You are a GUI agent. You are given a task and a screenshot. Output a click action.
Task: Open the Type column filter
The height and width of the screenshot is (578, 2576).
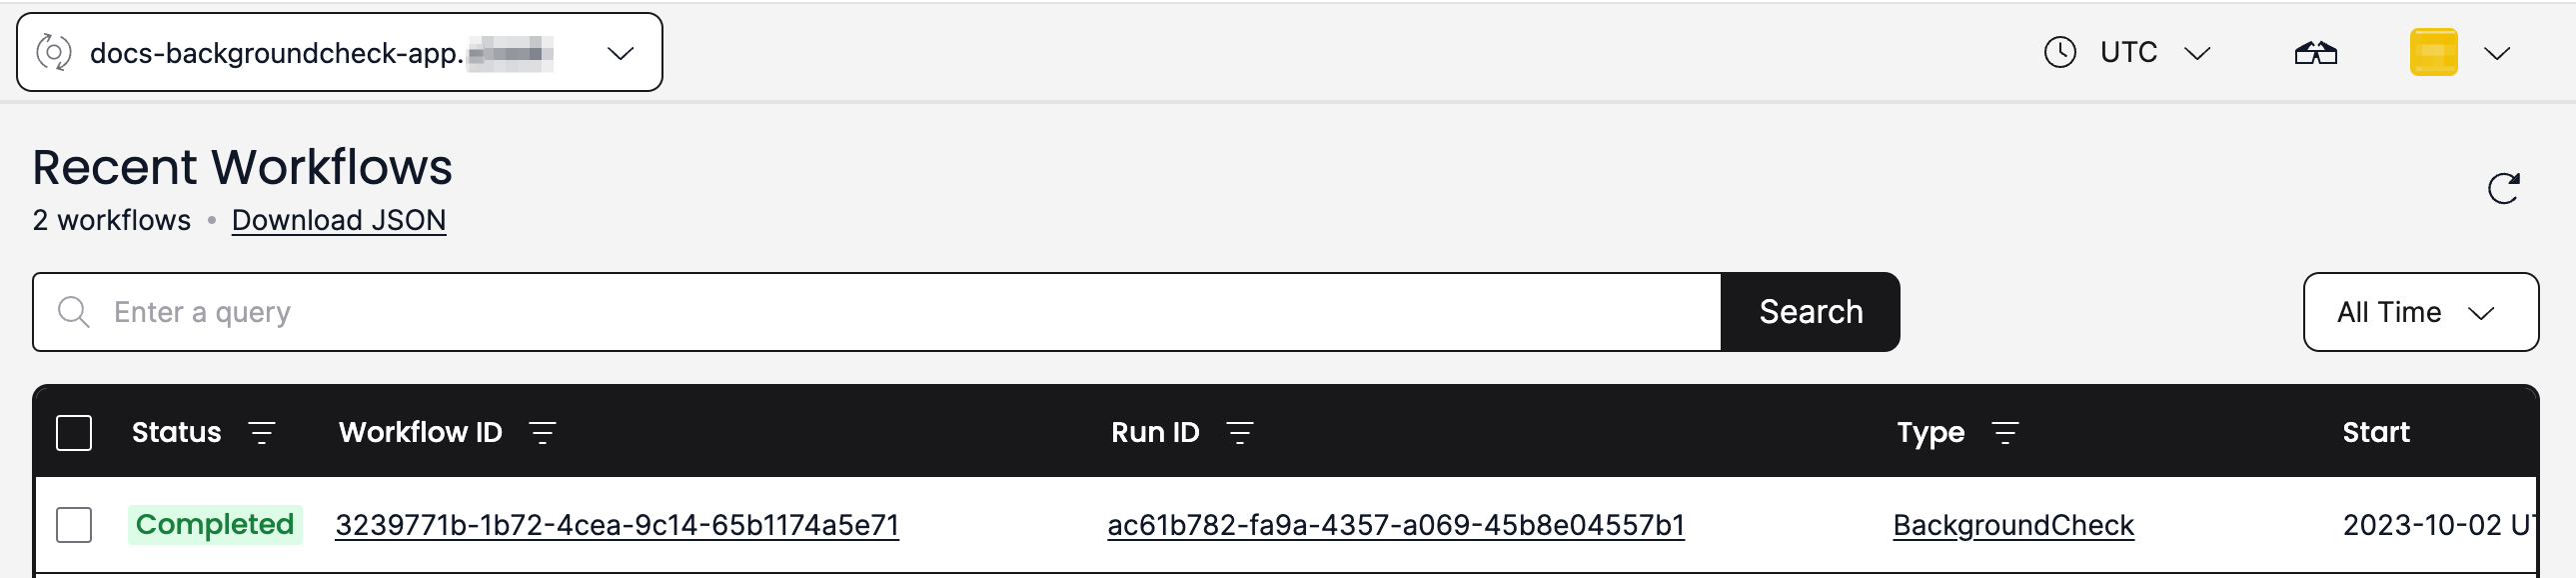(x=2007, y=432)
